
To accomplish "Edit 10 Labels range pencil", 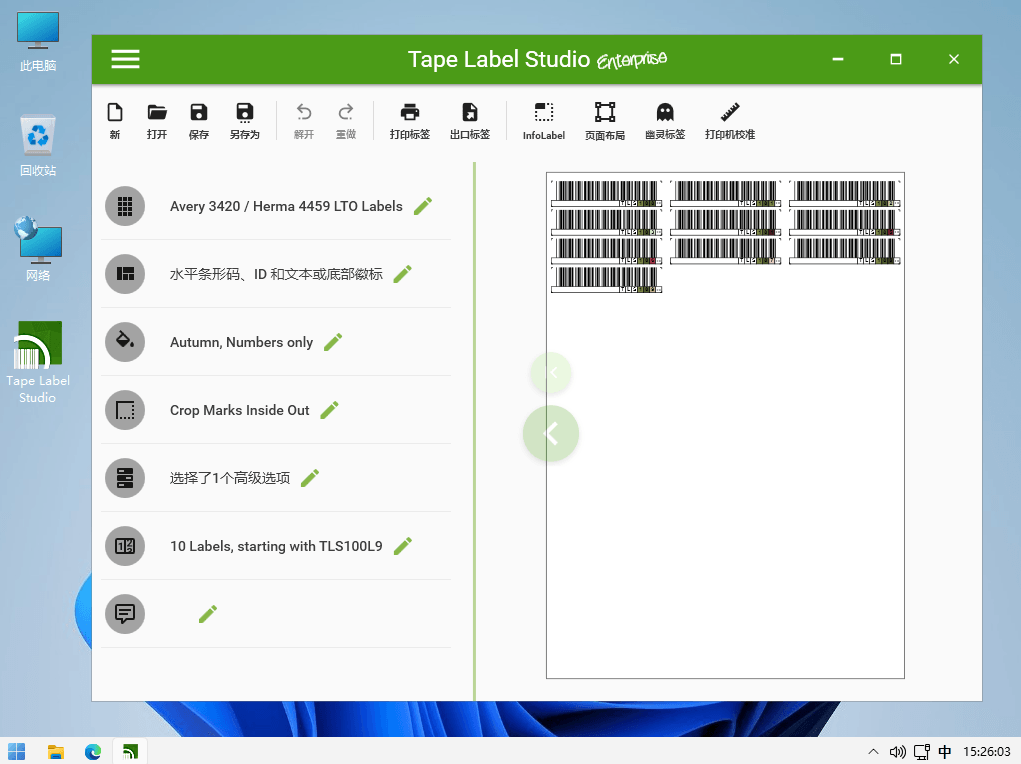I will (x=403, y=546).
